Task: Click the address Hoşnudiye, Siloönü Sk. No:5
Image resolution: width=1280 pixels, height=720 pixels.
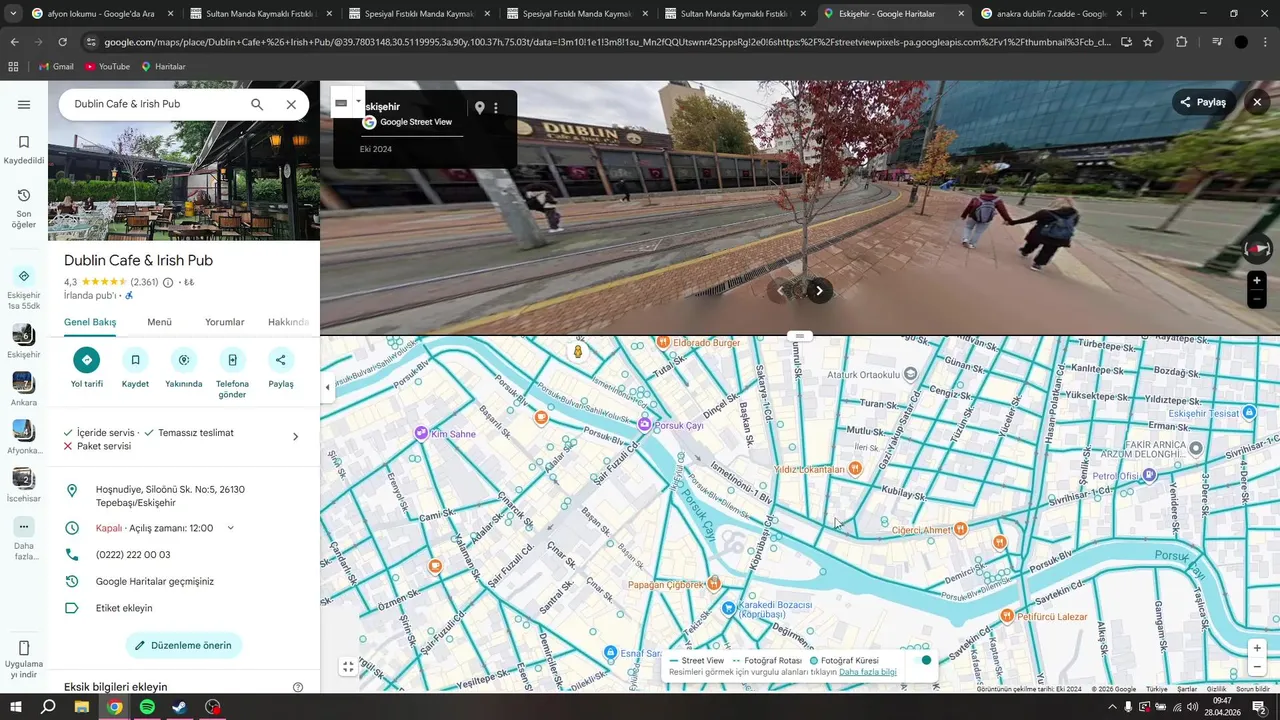Action: point(170,496)
